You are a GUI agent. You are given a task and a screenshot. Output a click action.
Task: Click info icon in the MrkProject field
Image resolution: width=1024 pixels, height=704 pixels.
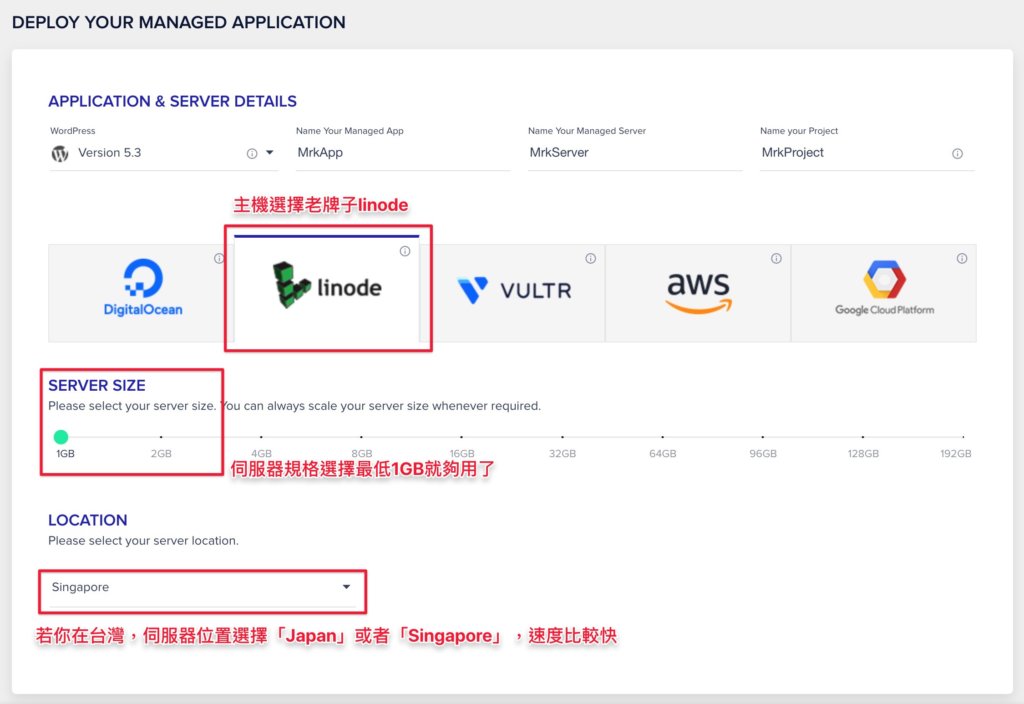[957, 153]
